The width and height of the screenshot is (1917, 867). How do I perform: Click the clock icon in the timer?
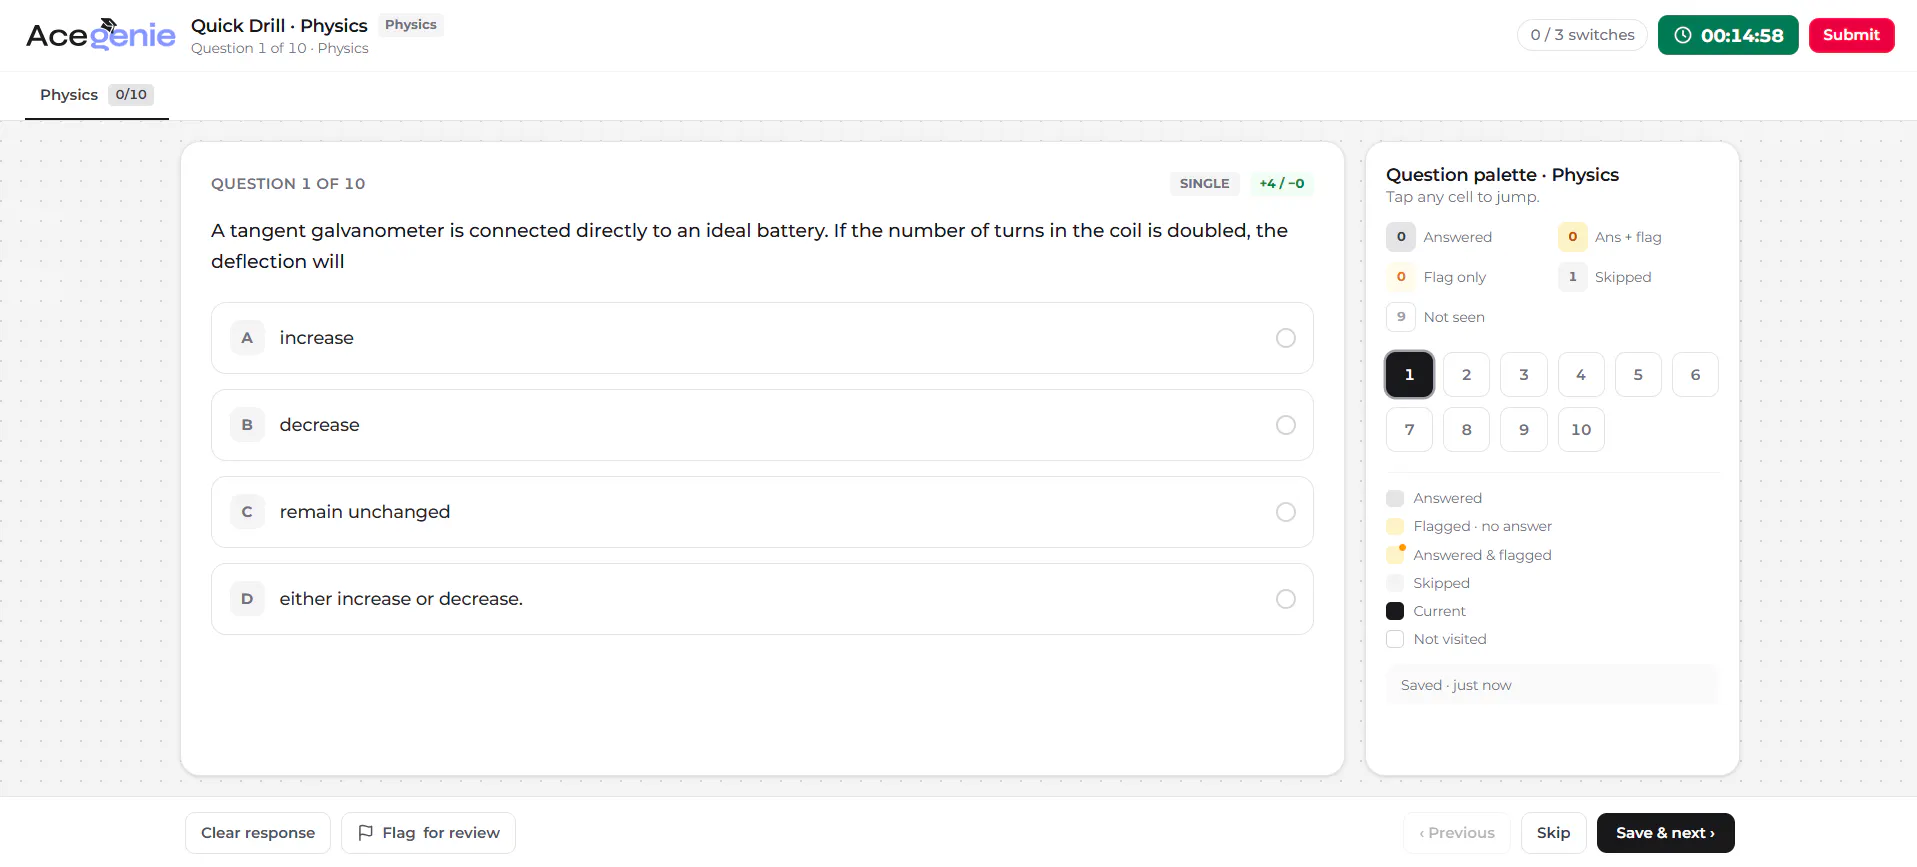coord(1683,35)
